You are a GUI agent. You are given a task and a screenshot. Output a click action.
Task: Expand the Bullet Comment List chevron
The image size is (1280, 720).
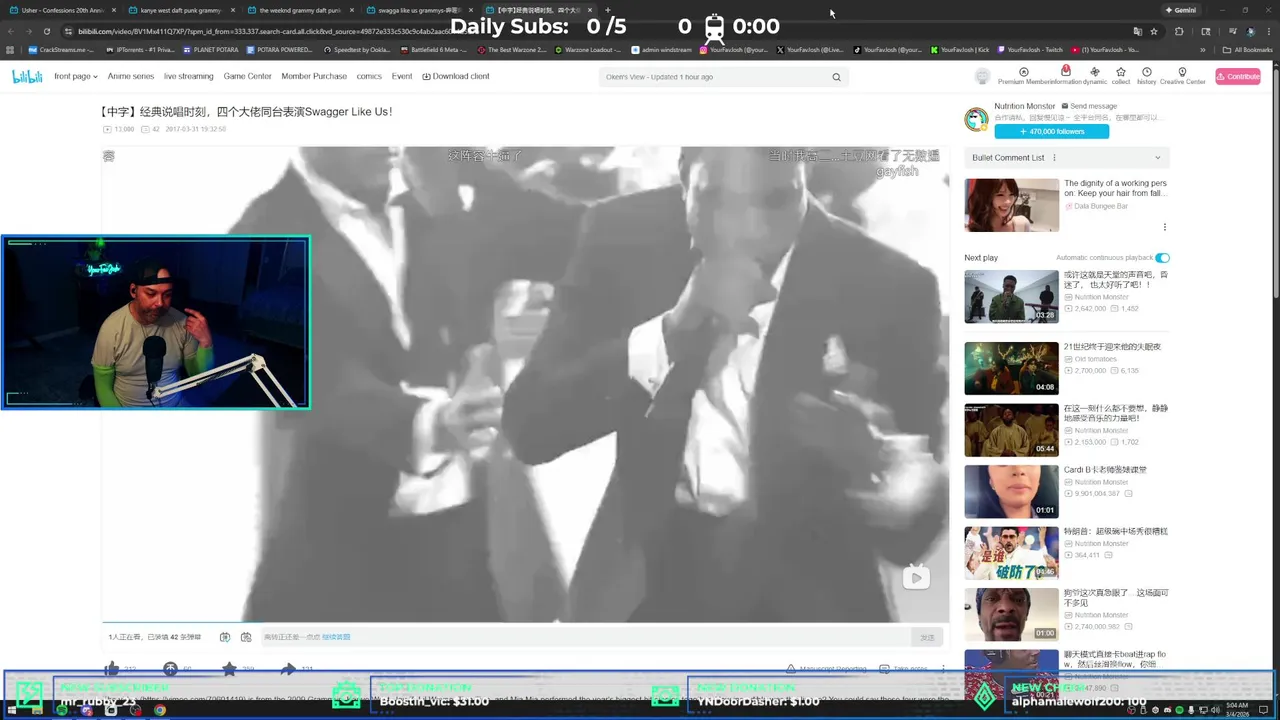[x=1158, y=157]
